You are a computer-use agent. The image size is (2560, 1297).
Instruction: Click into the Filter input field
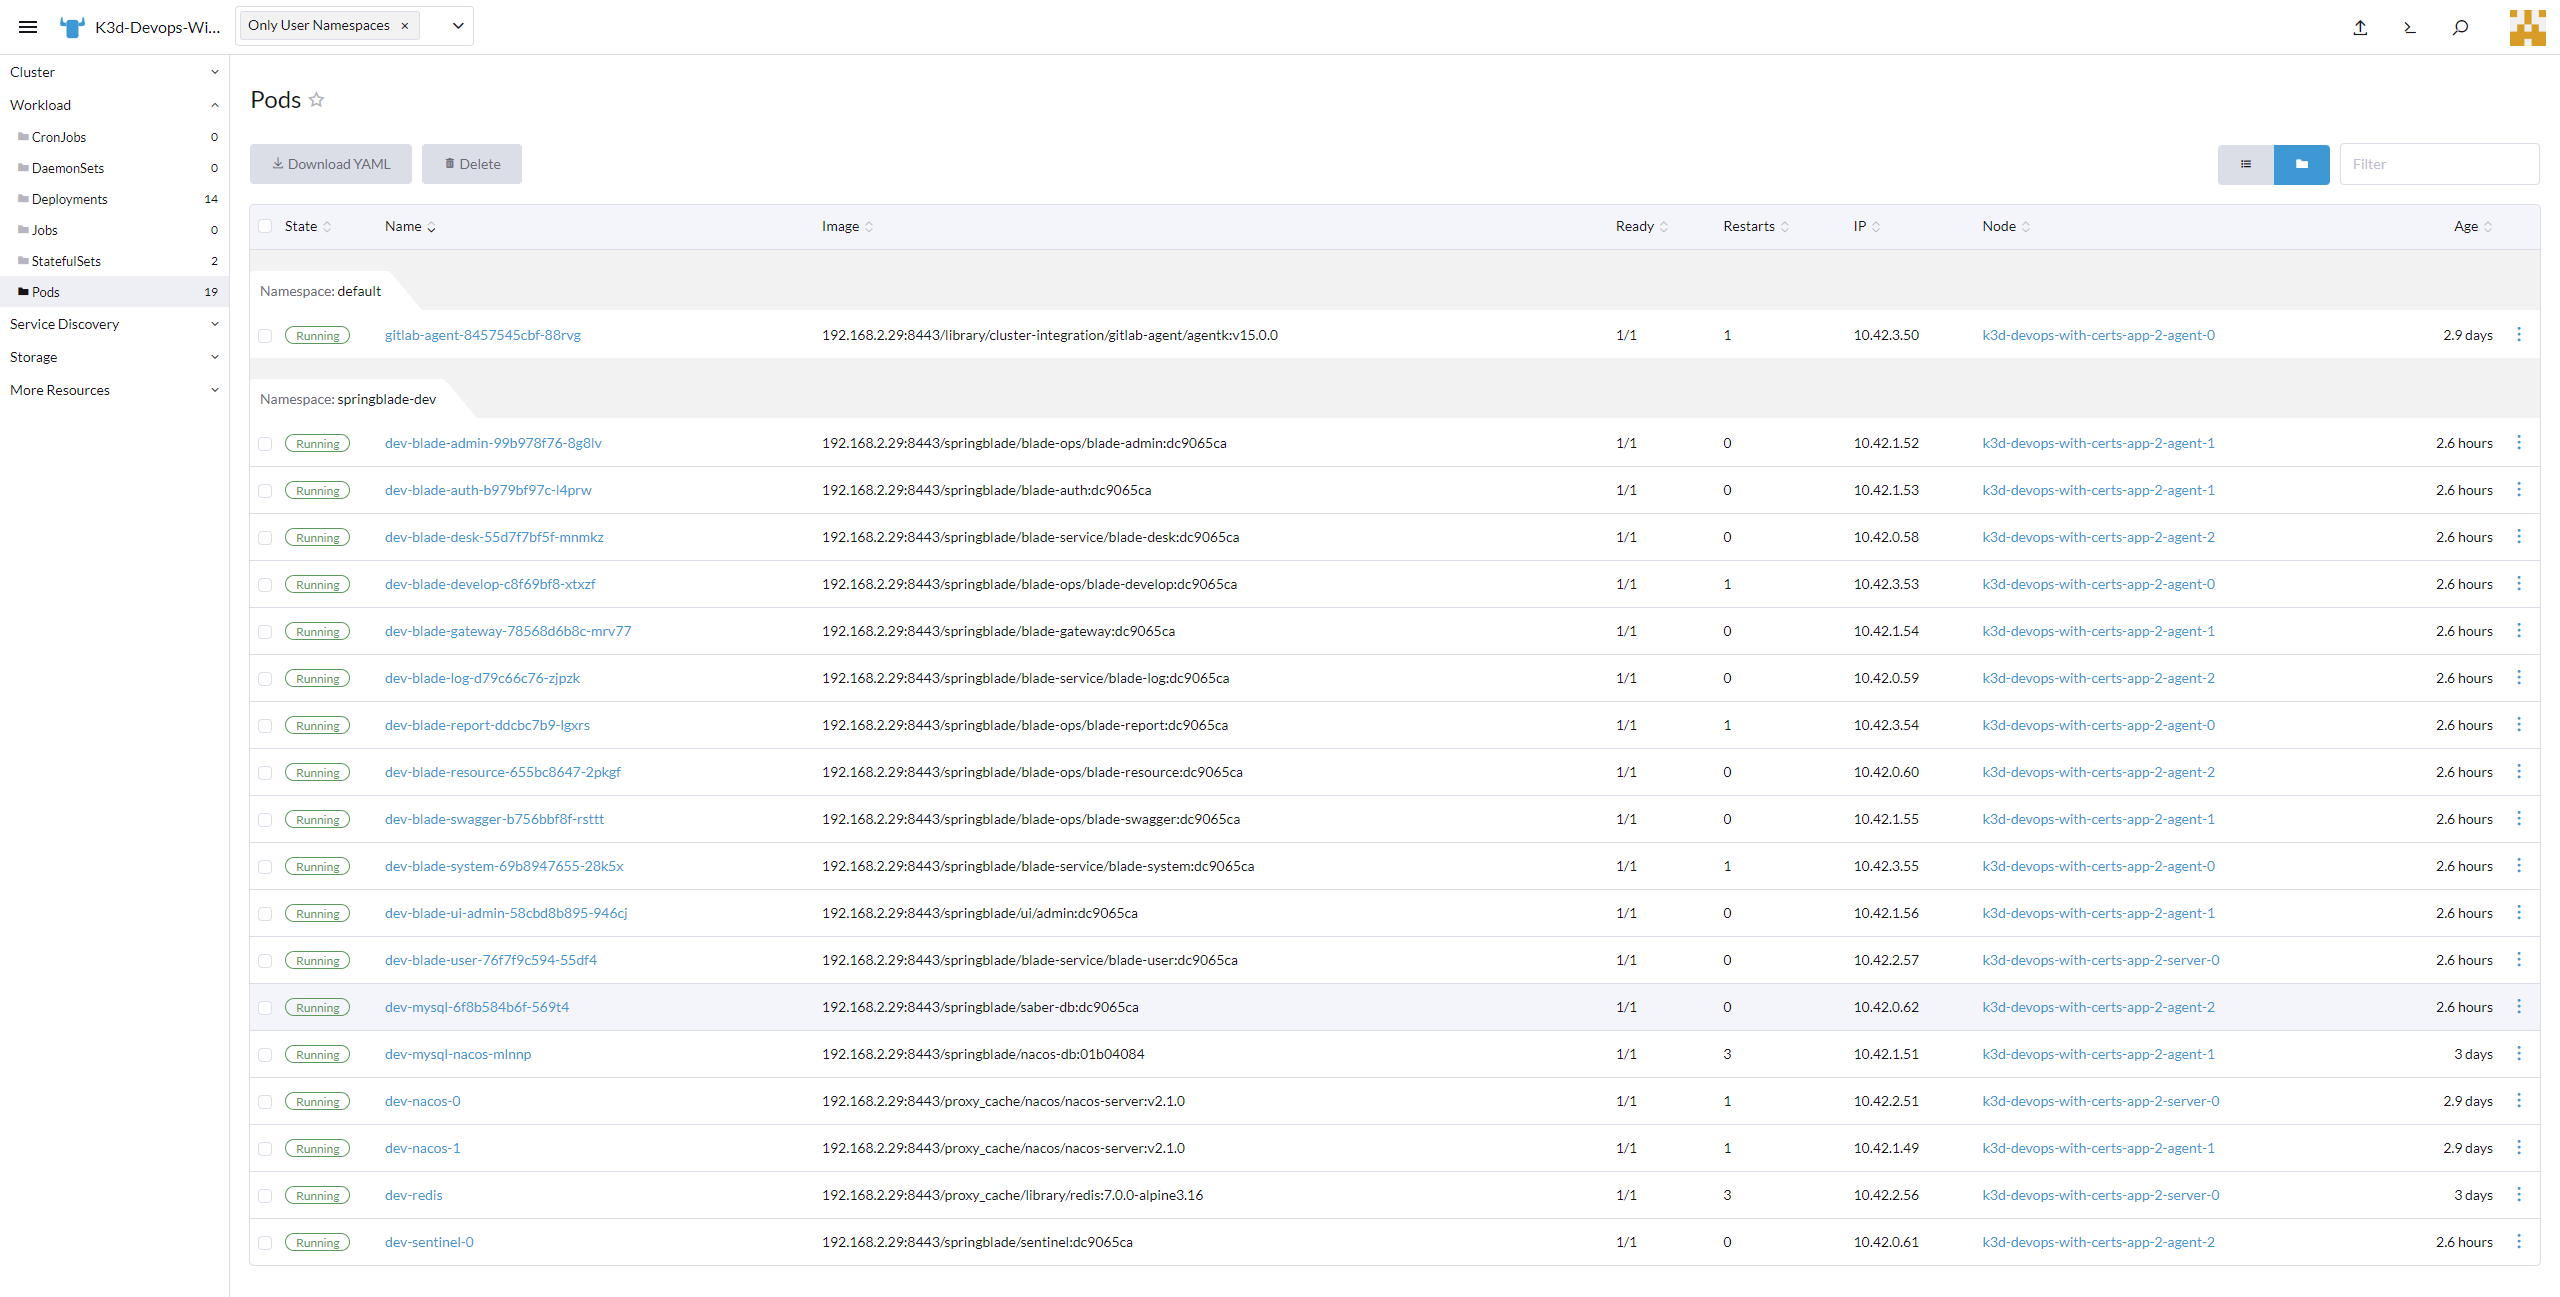pyautogui.click(x=2438, y=164)
